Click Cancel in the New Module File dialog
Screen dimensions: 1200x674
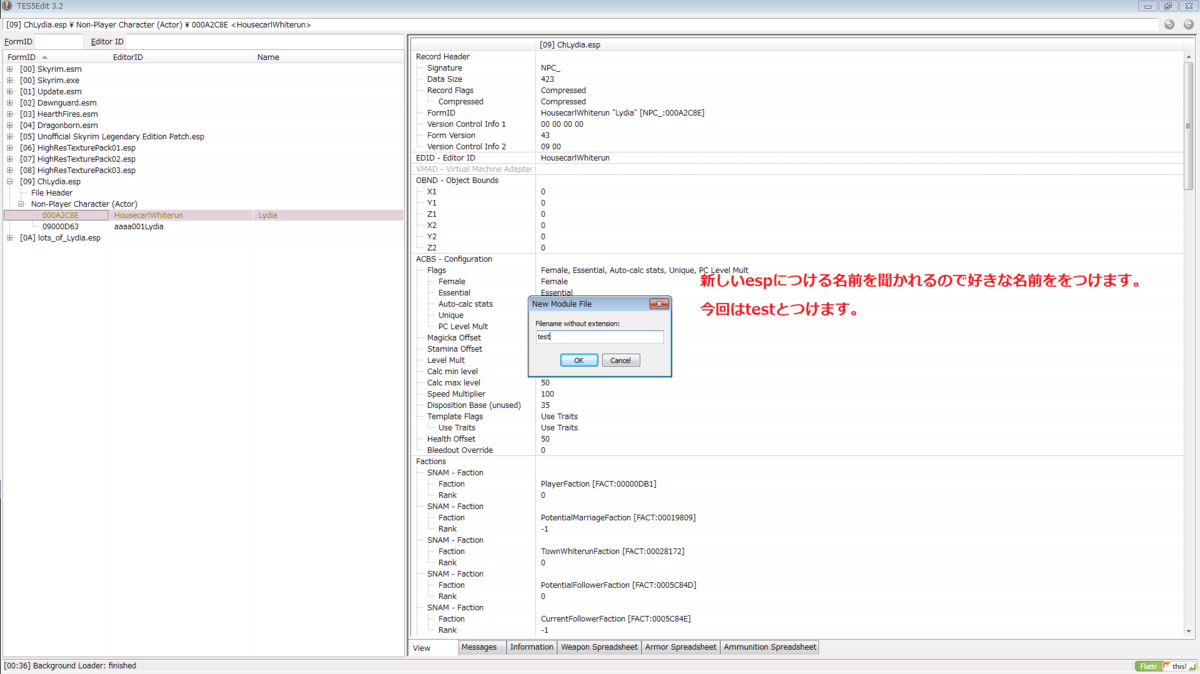(x=620, y=359)
